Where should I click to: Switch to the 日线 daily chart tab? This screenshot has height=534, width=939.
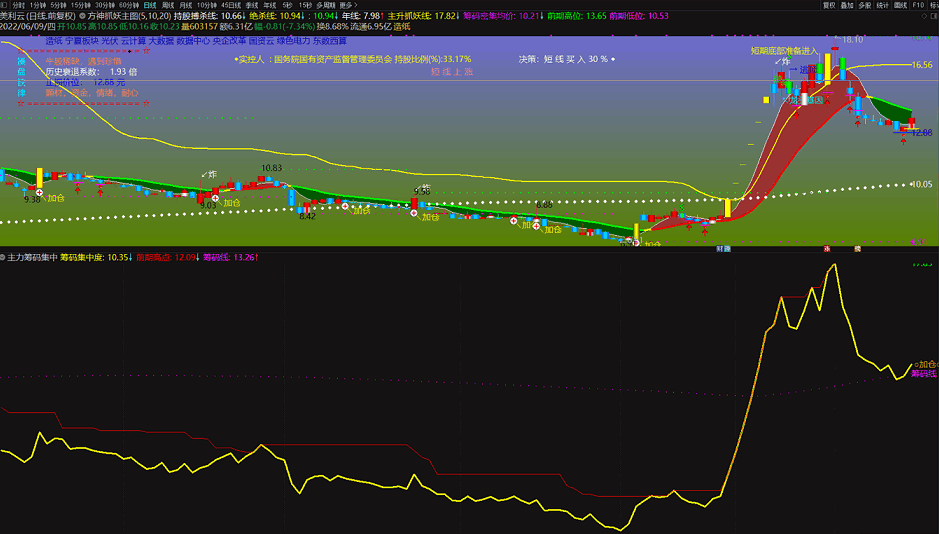point(150,5)
